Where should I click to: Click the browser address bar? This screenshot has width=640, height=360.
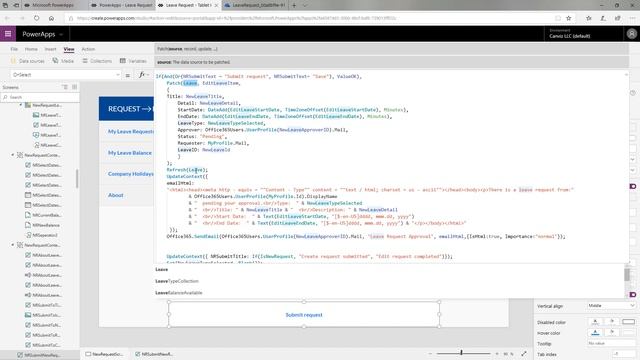coord(310,18)
